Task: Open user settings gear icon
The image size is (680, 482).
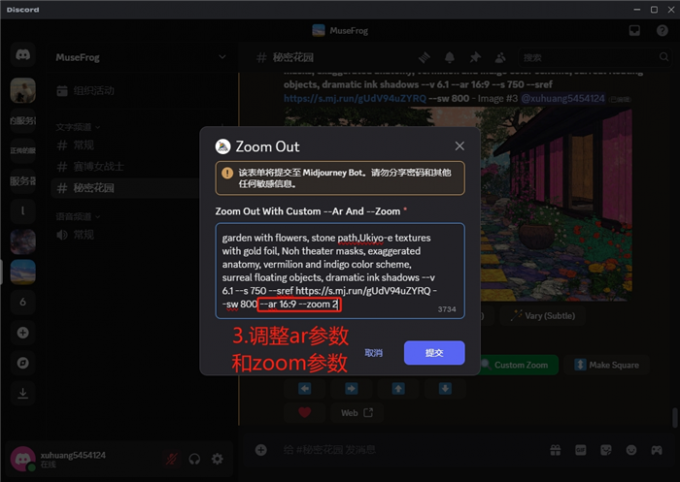Action: pyautogui.click(x=217, y=459)
